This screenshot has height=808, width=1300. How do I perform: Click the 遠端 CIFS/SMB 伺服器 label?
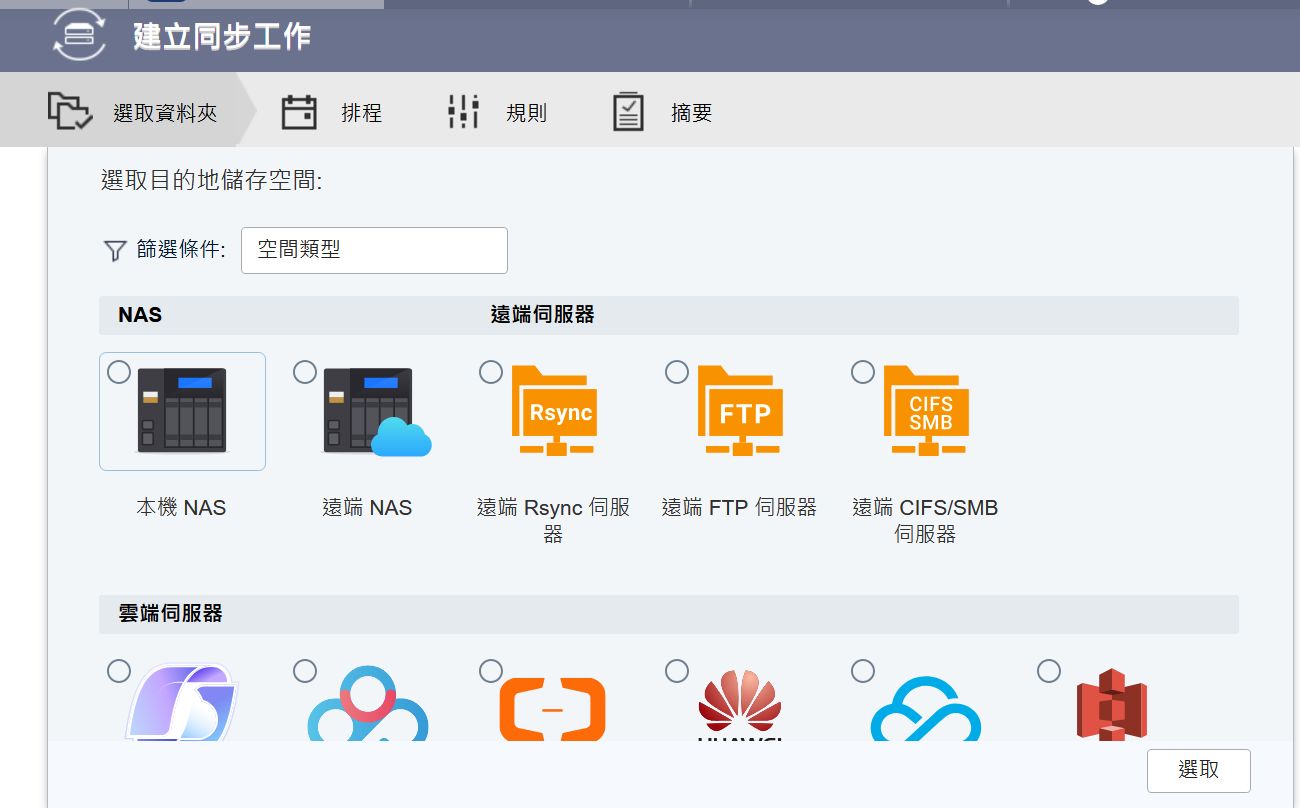[x=925, y=521]
